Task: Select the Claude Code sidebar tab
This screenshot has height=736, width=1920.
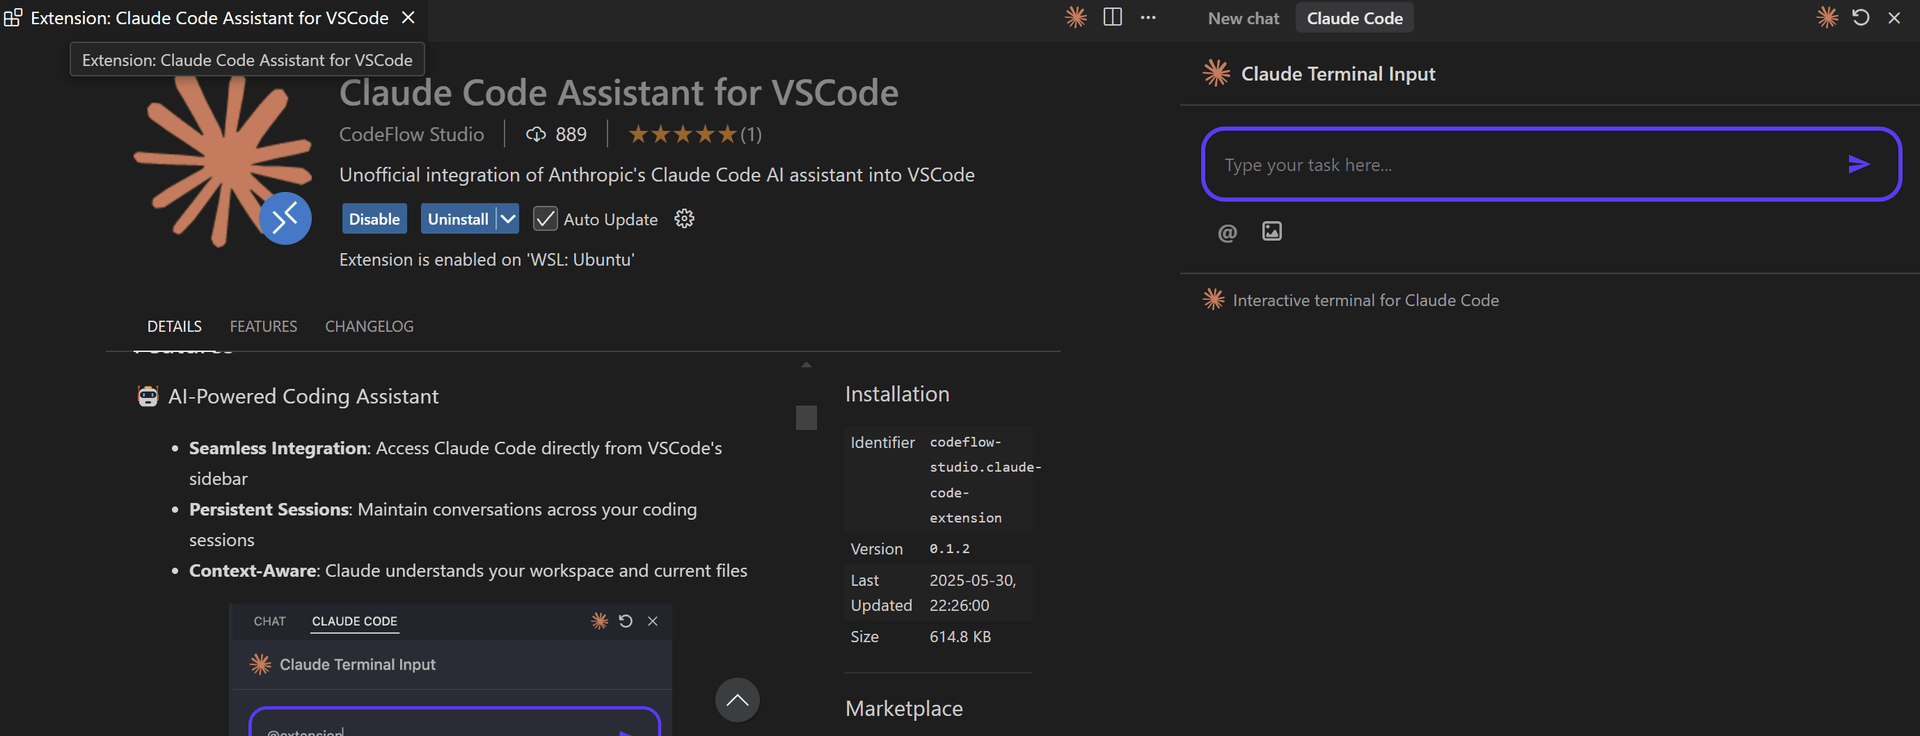Action: point(1354,18)
